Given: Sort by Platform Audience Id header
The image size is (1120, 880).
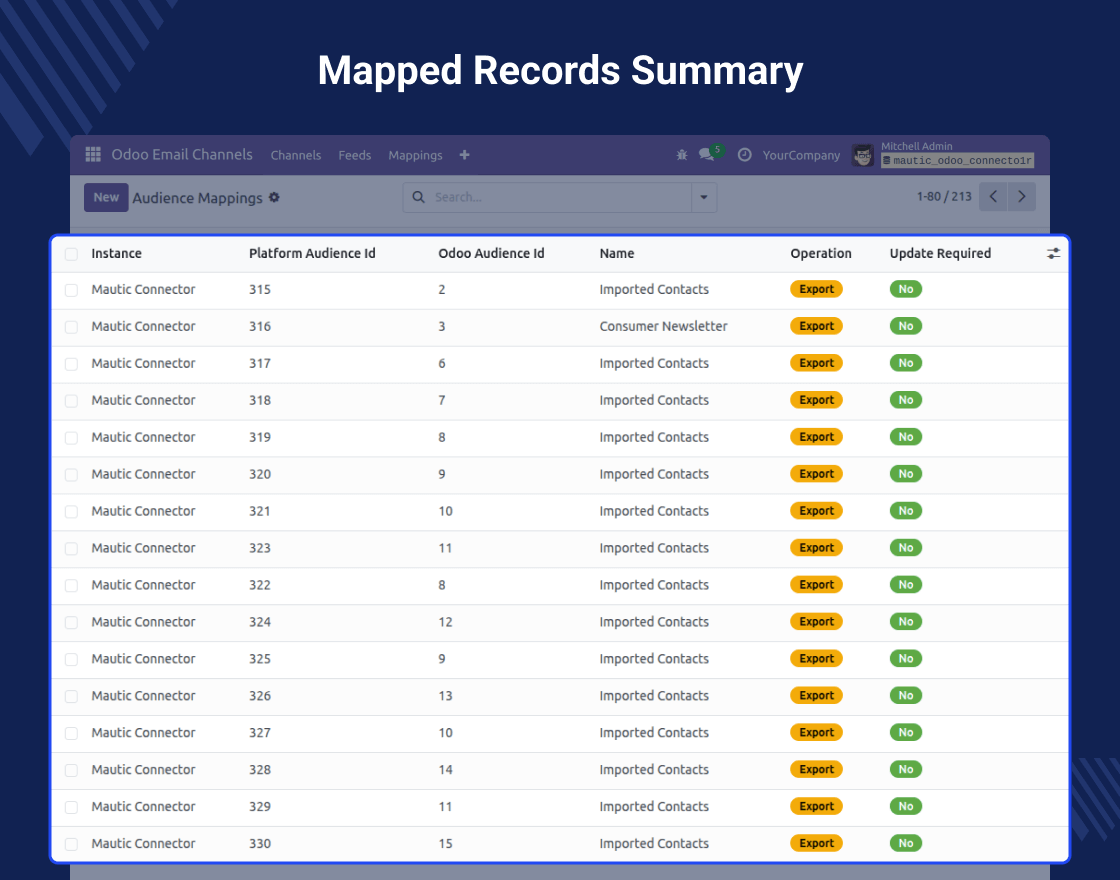Looking at the screenshot, I should [x=312, y=254].
